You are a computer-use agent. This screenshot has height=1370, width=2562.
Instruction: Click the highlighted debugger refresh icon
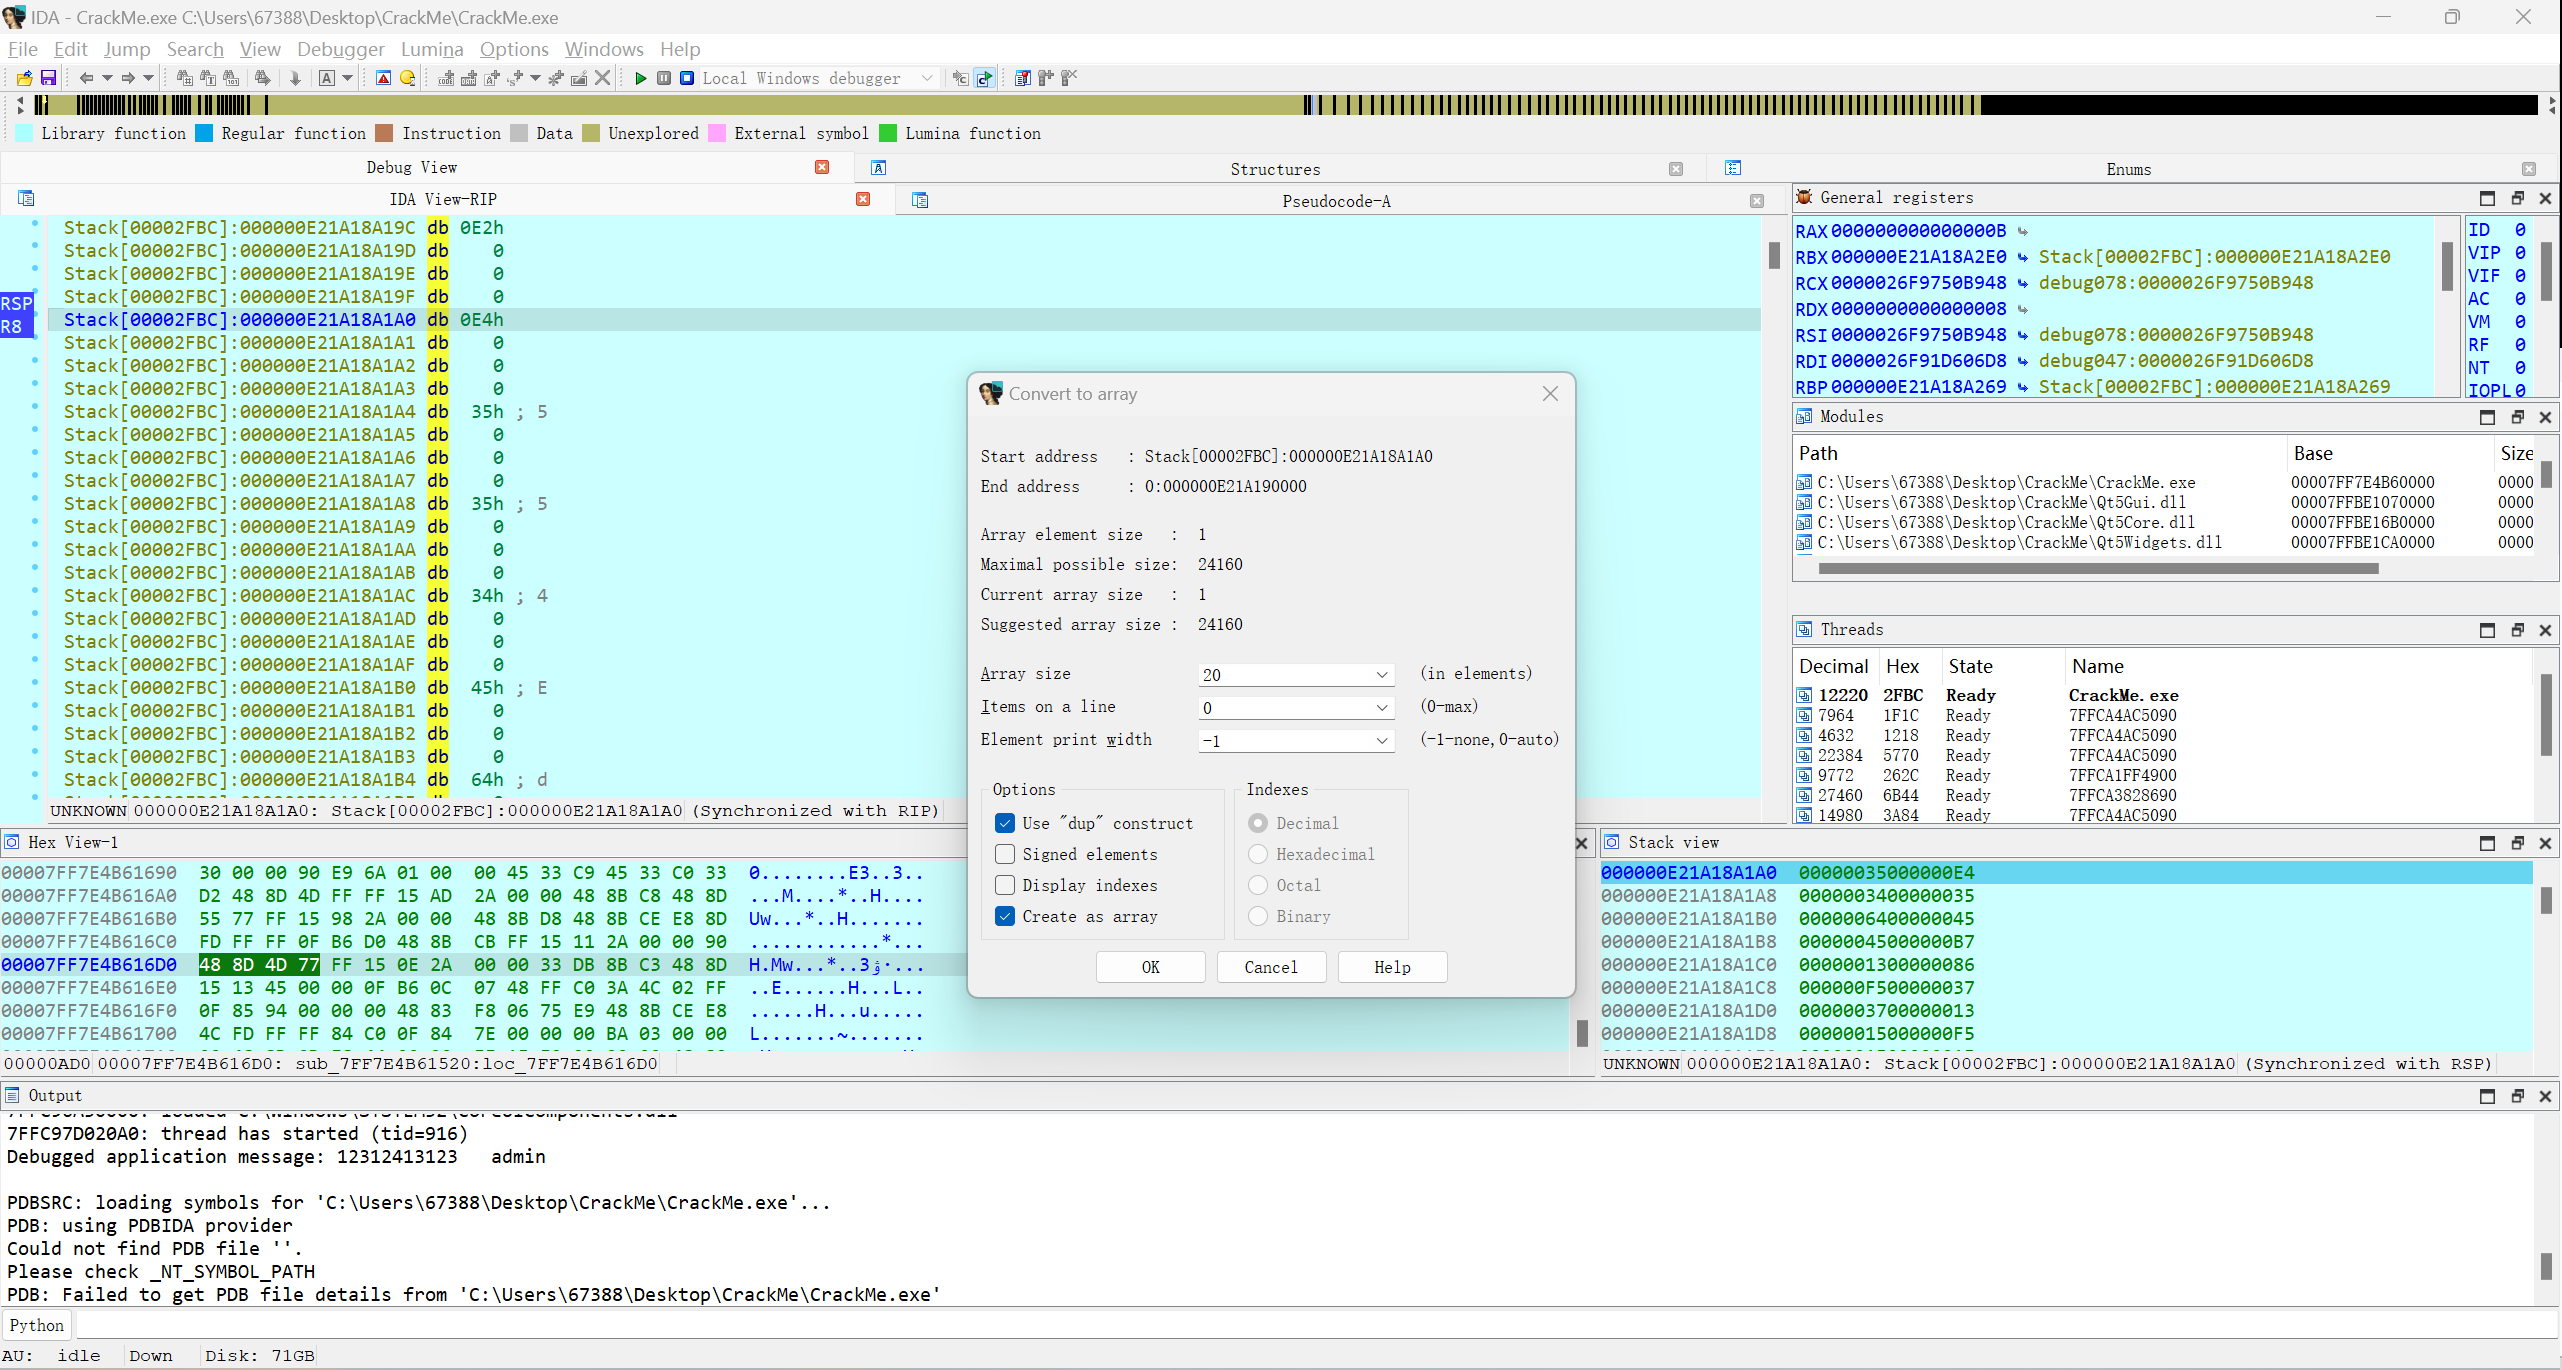(984, 78)
